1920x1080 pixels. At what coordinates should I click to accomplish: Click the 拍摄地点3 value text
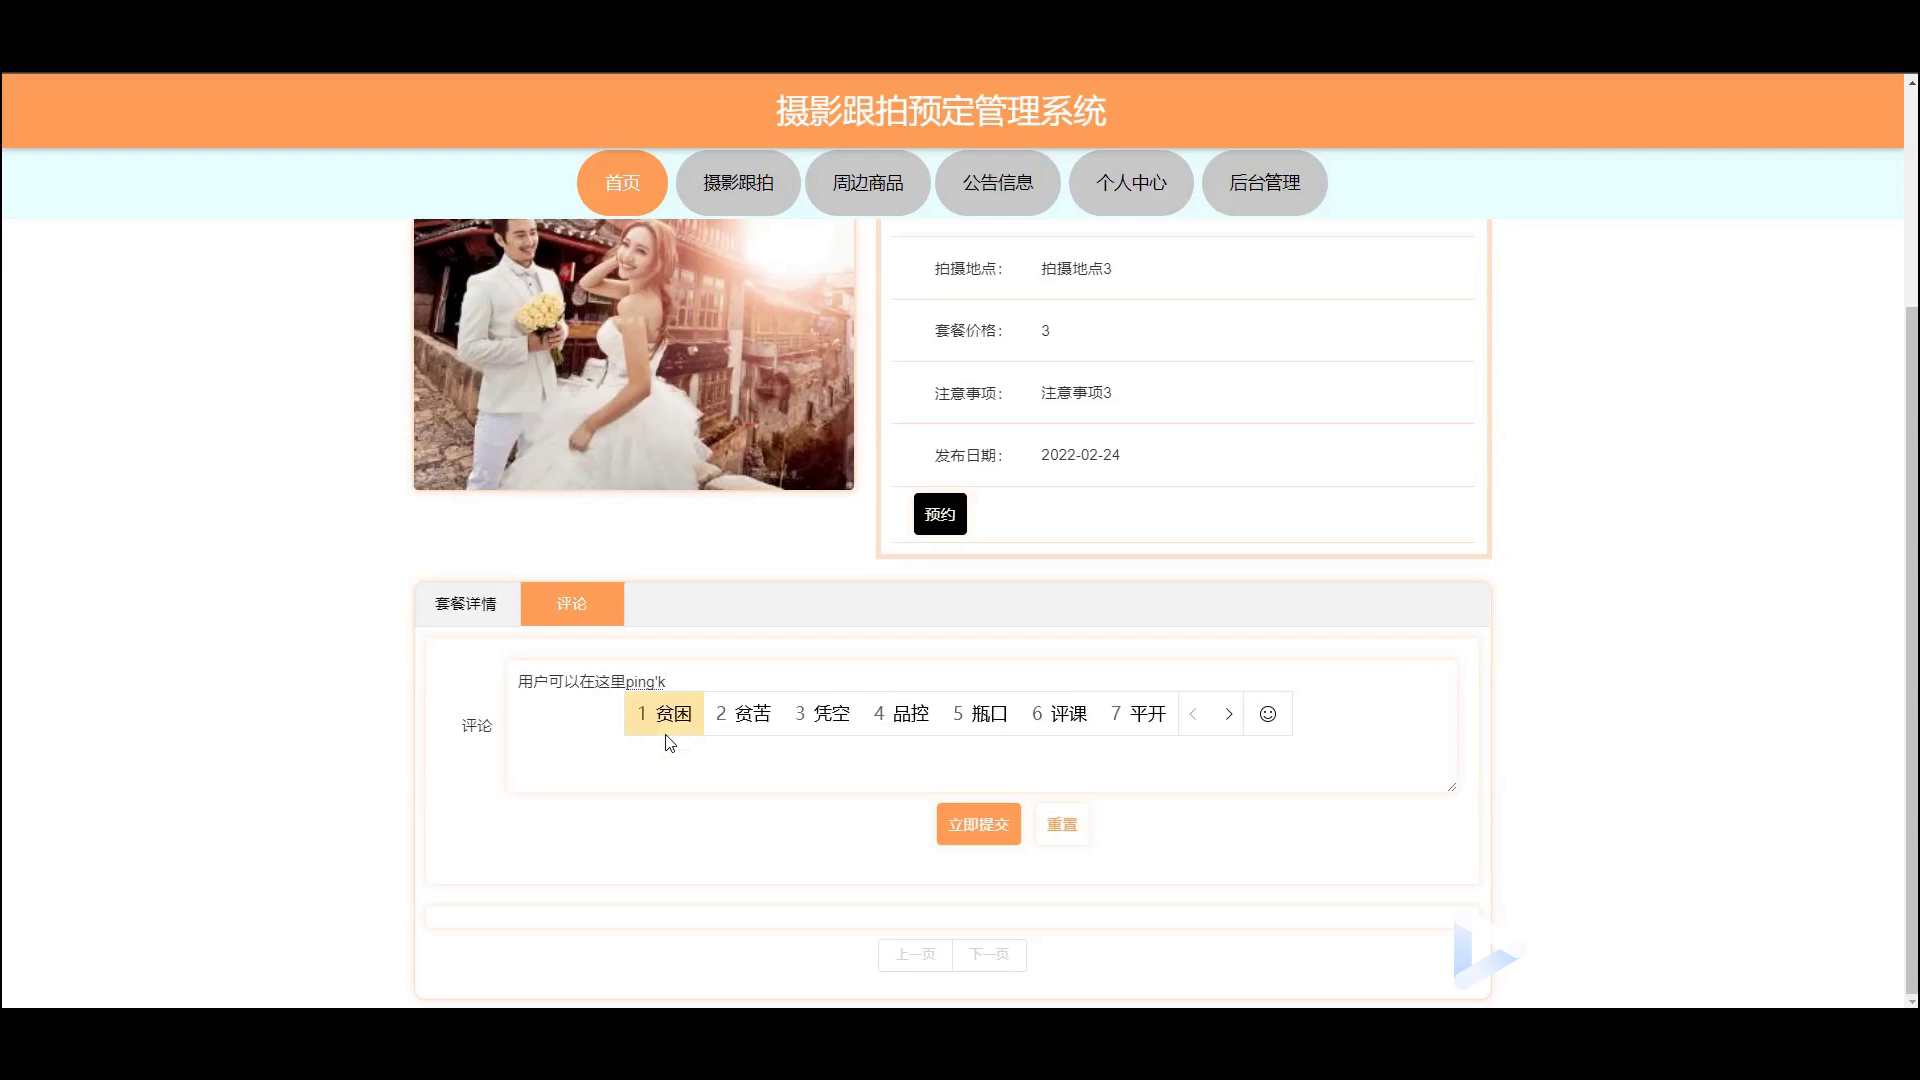[1076, 269]
